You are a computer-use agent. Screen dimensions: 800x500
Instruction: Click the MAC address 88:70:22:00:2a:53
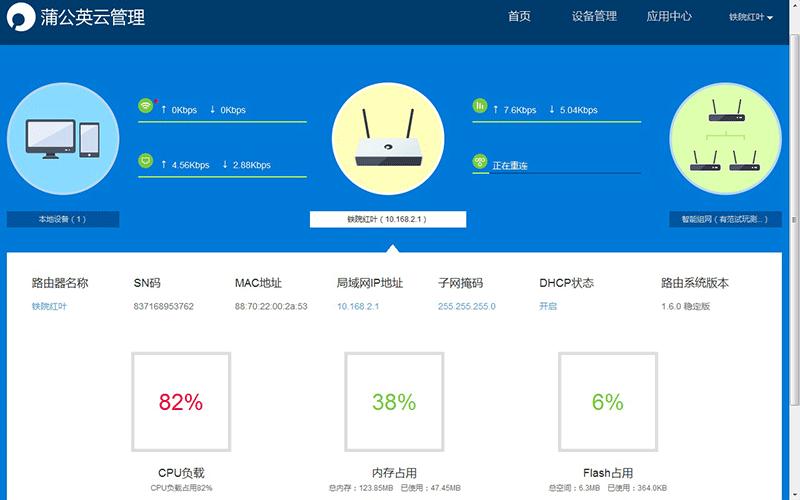pyautogui.click(x=271, y=306)
